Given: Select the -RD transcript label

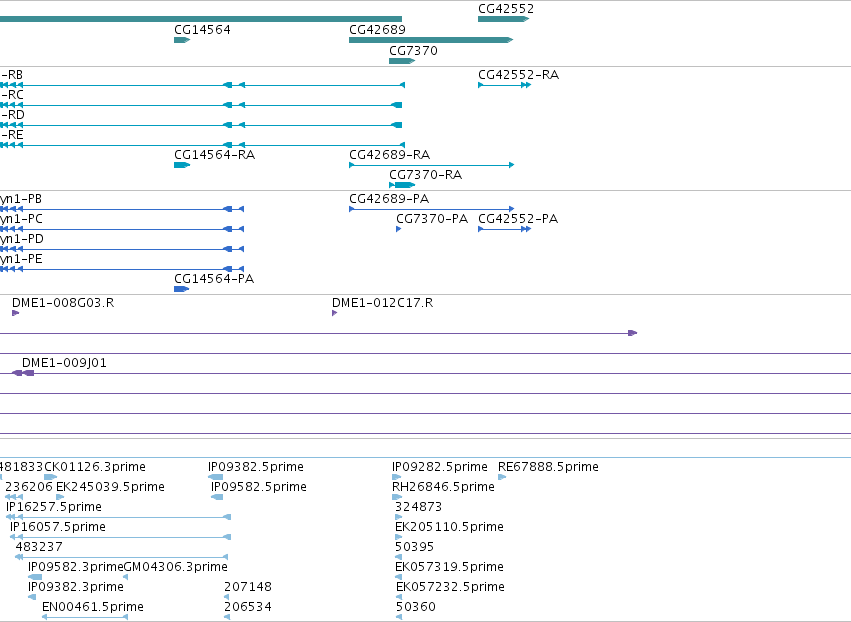Looking at the screenshot, I should (x=12, y=115).
